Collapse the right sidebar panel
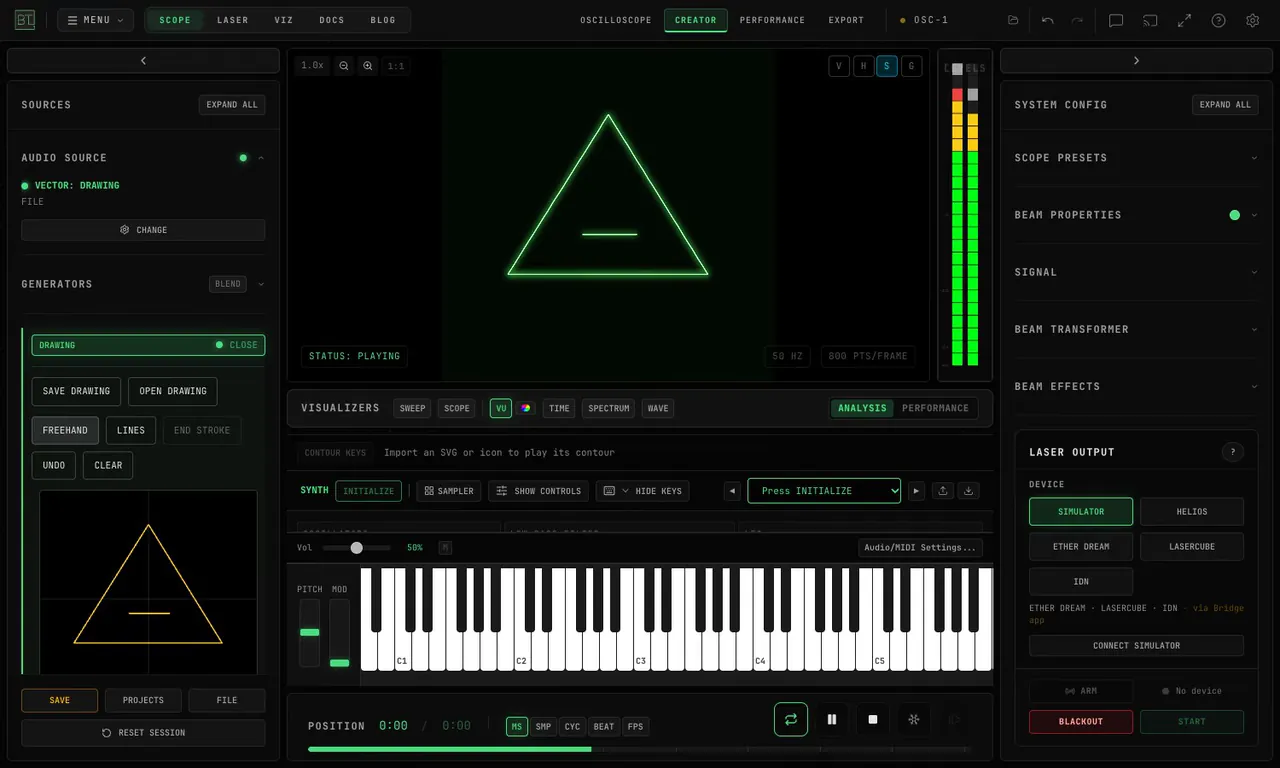This screenshot has width=1280, height=768. point(1136,61)
